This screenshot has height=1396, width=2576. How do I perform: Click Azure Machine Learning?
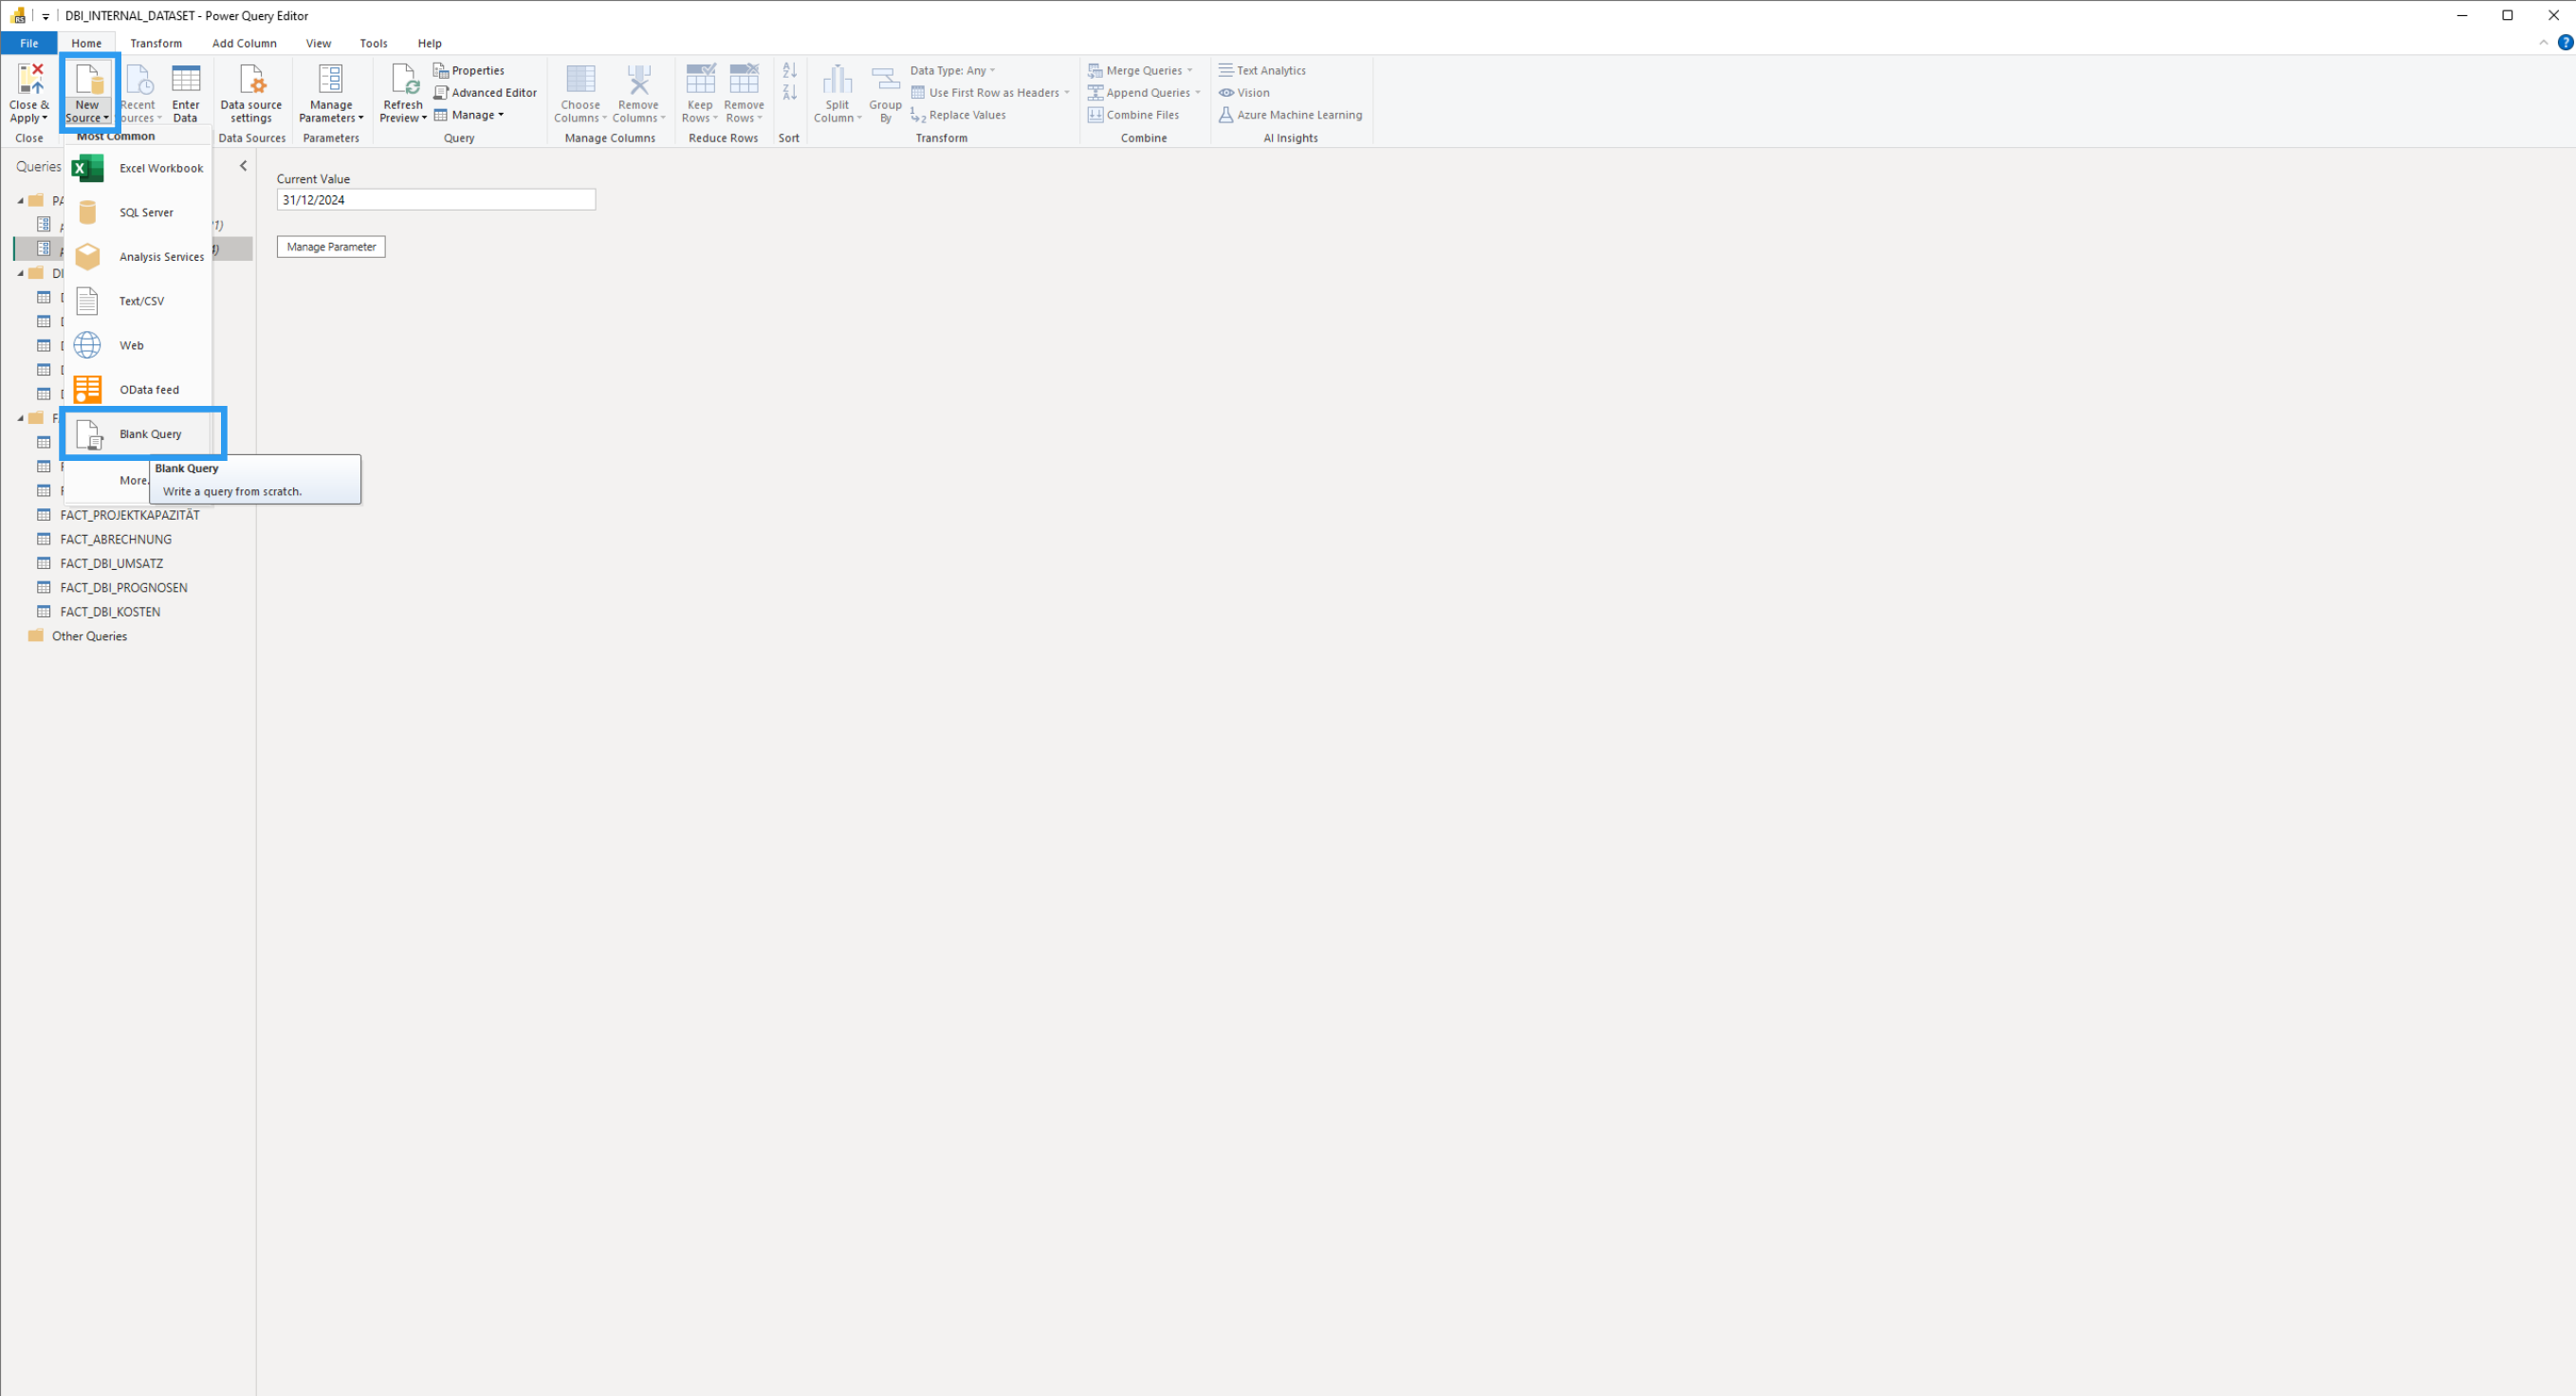[x=1290, y=115]
